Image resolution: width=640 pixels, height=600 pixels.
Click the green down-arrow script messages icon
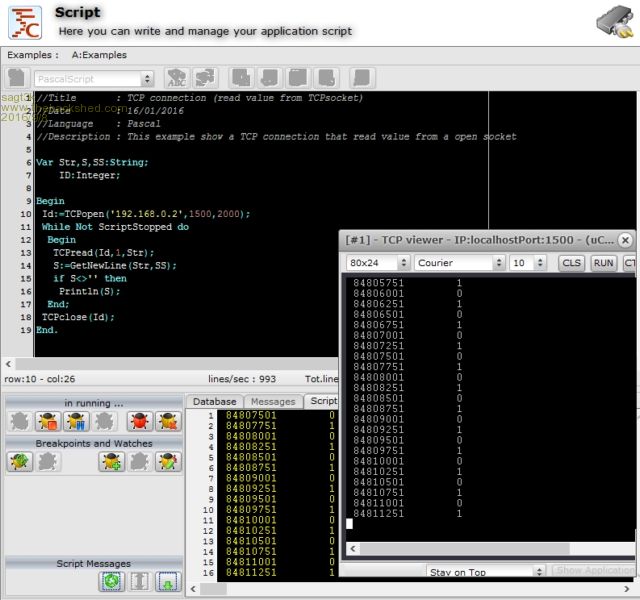pos(167,581)
